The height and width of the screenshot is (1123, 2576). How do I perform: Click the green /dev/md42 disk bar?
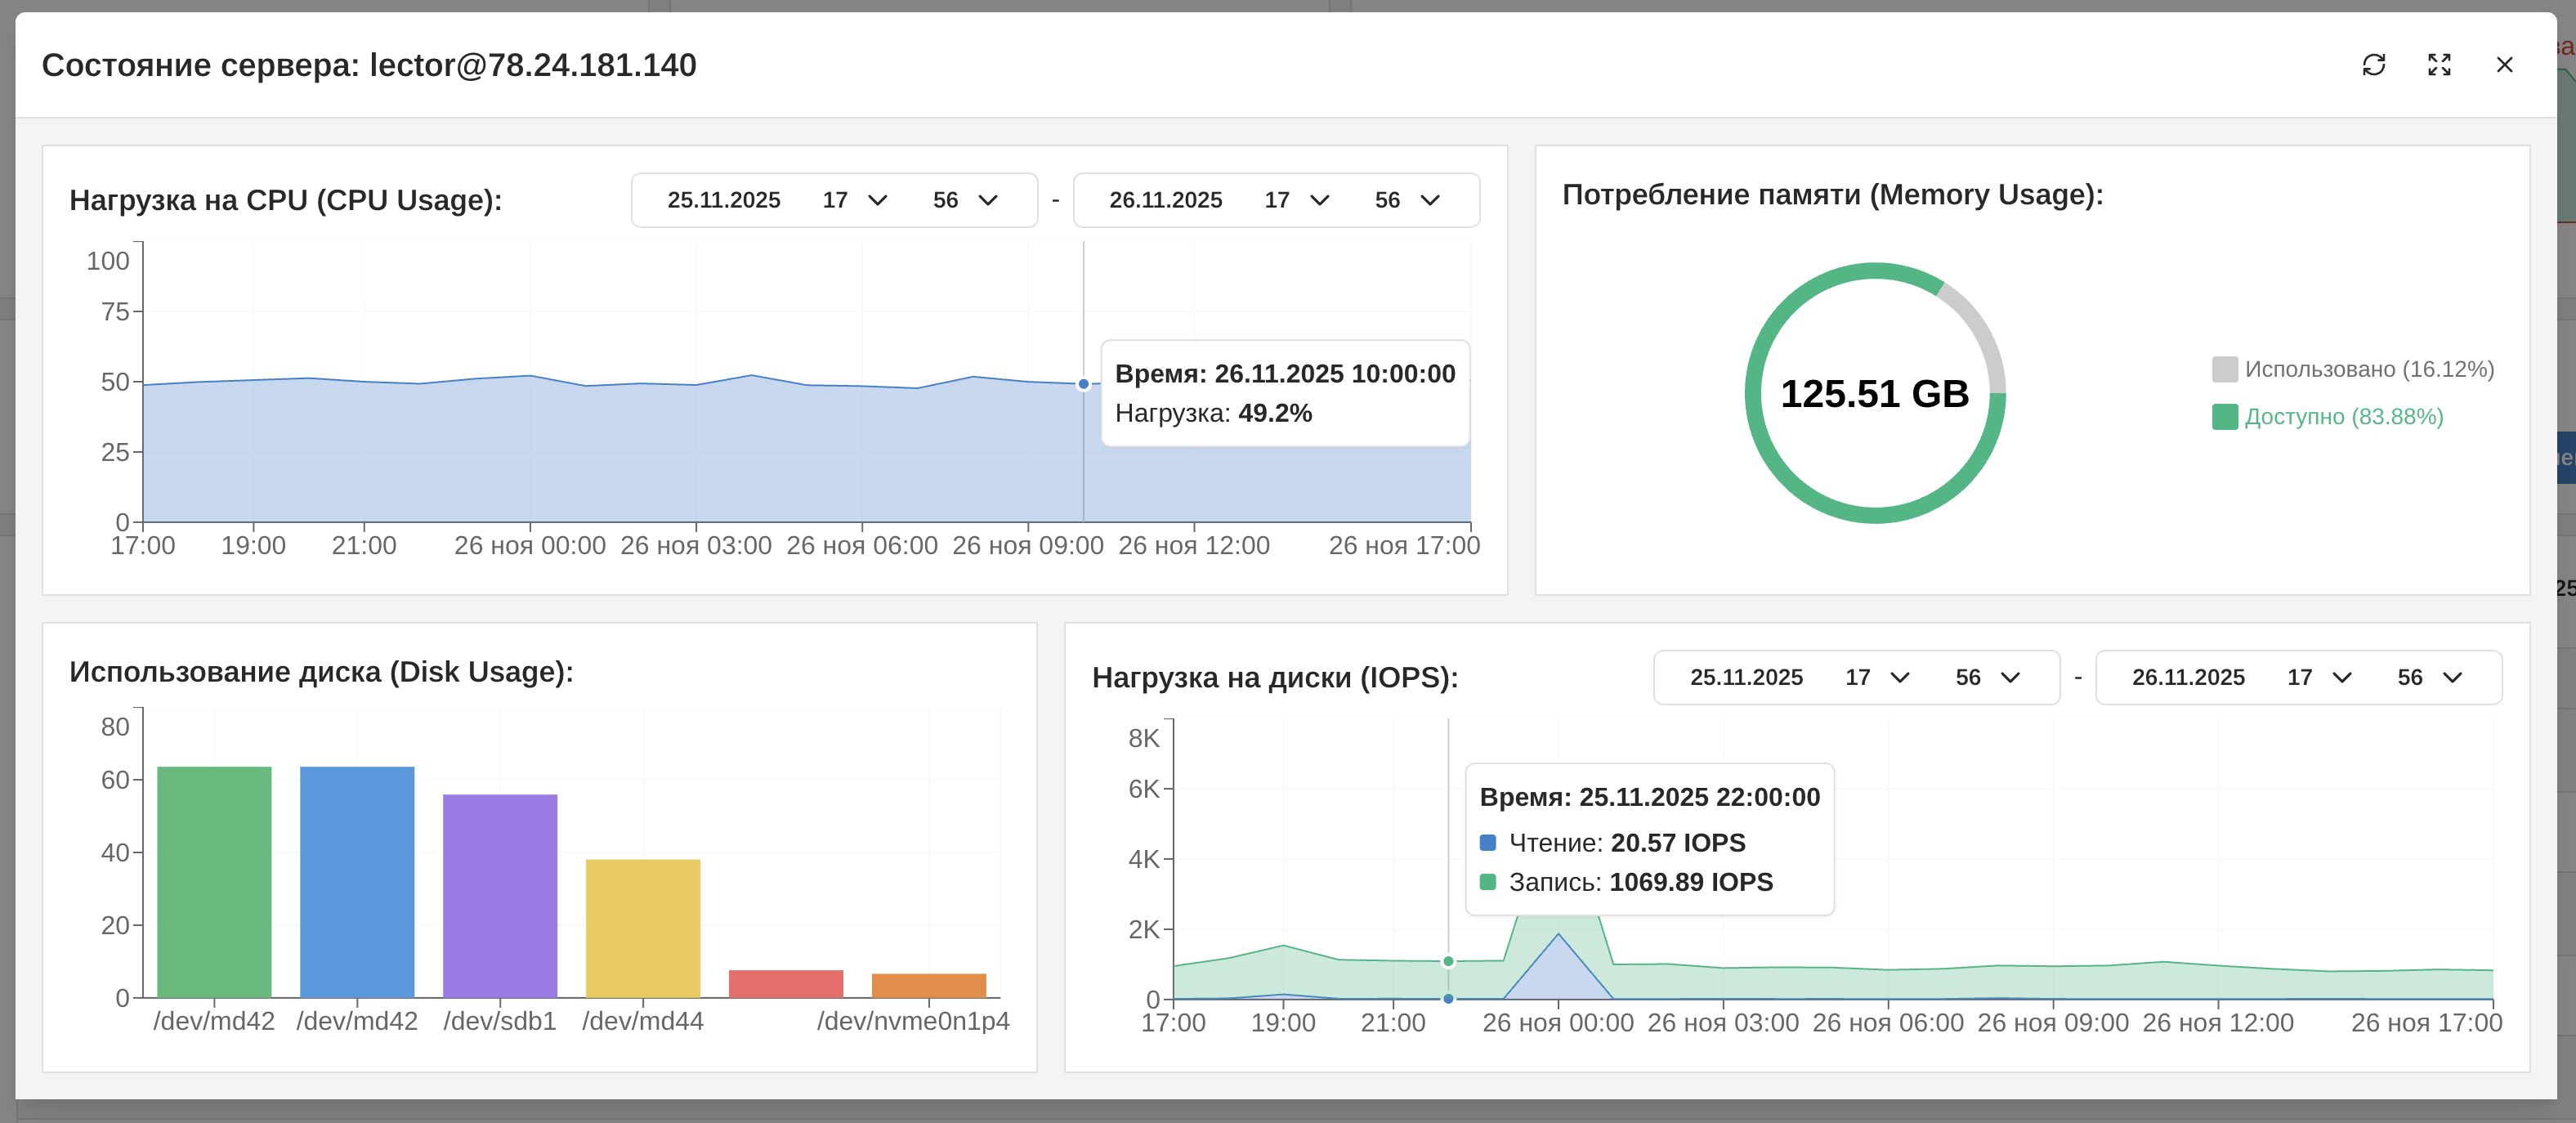214,881
